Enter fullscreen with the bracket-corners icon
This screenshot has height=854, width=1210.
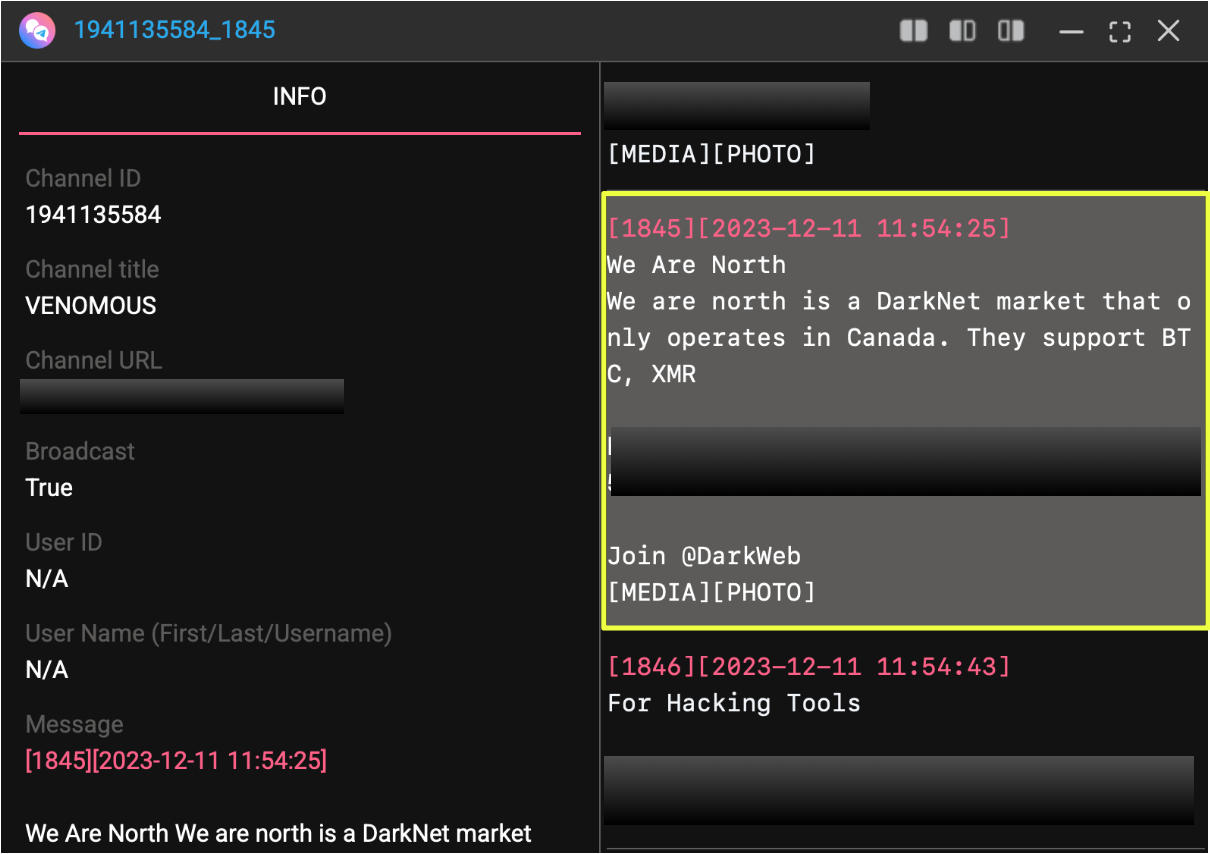[1120, 31]
